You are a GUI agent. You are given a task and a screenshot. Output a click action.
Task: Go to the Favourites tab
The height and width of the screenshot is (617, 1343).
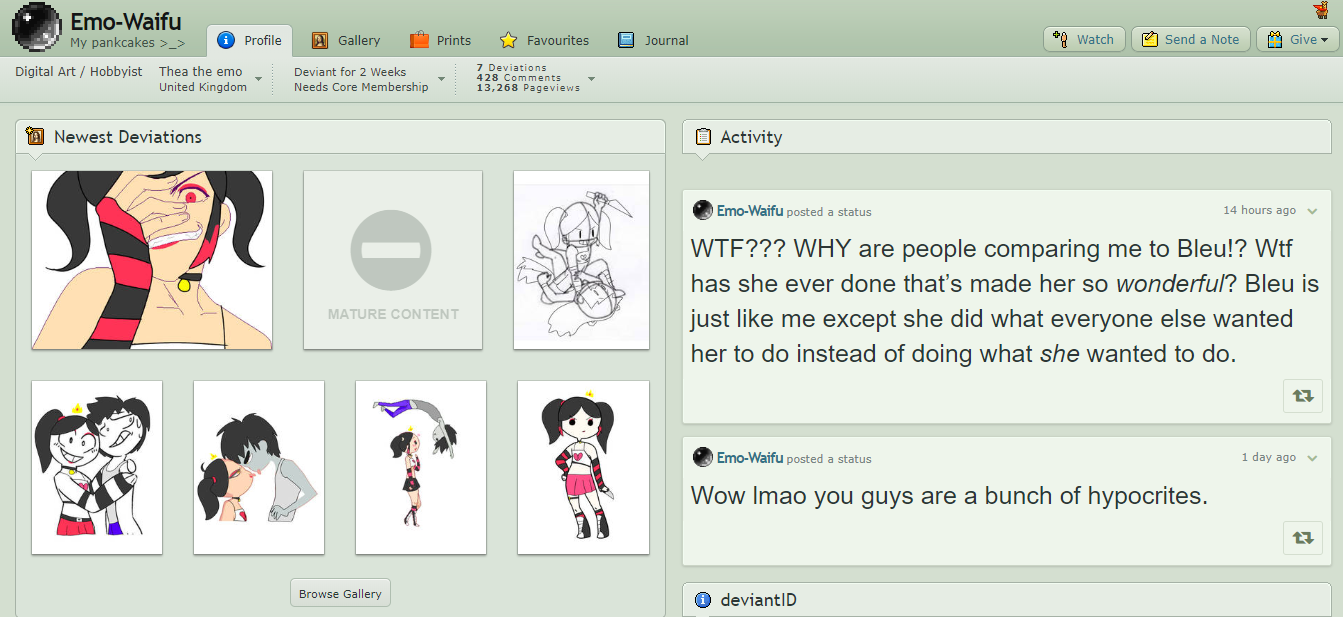click(x=544, y=40)
